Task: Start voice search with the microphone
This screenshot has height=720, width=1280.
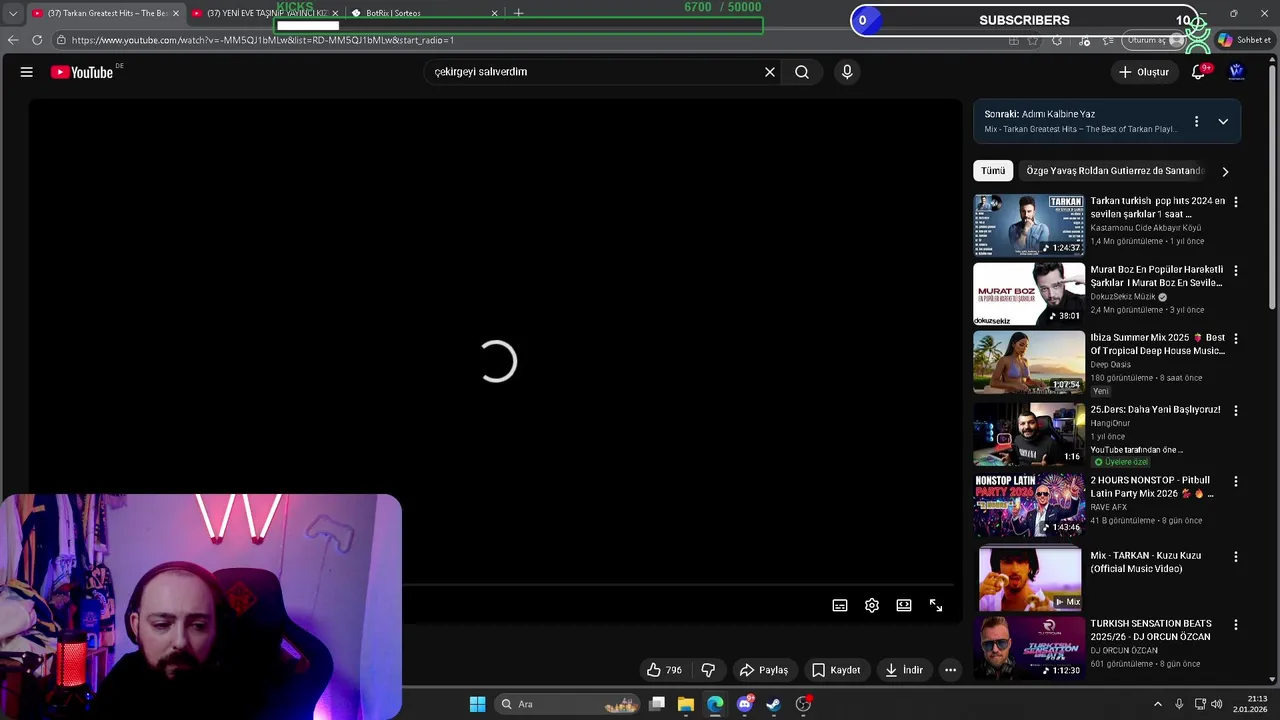Action: coord(847,72)
